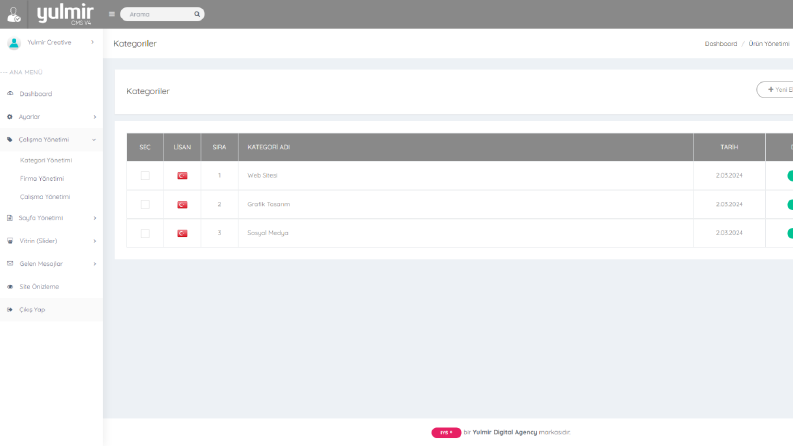This screenshot has height=446, width=793.
Task: Open the Yulmir Digital Agency footer link
Action: (505, 432)
